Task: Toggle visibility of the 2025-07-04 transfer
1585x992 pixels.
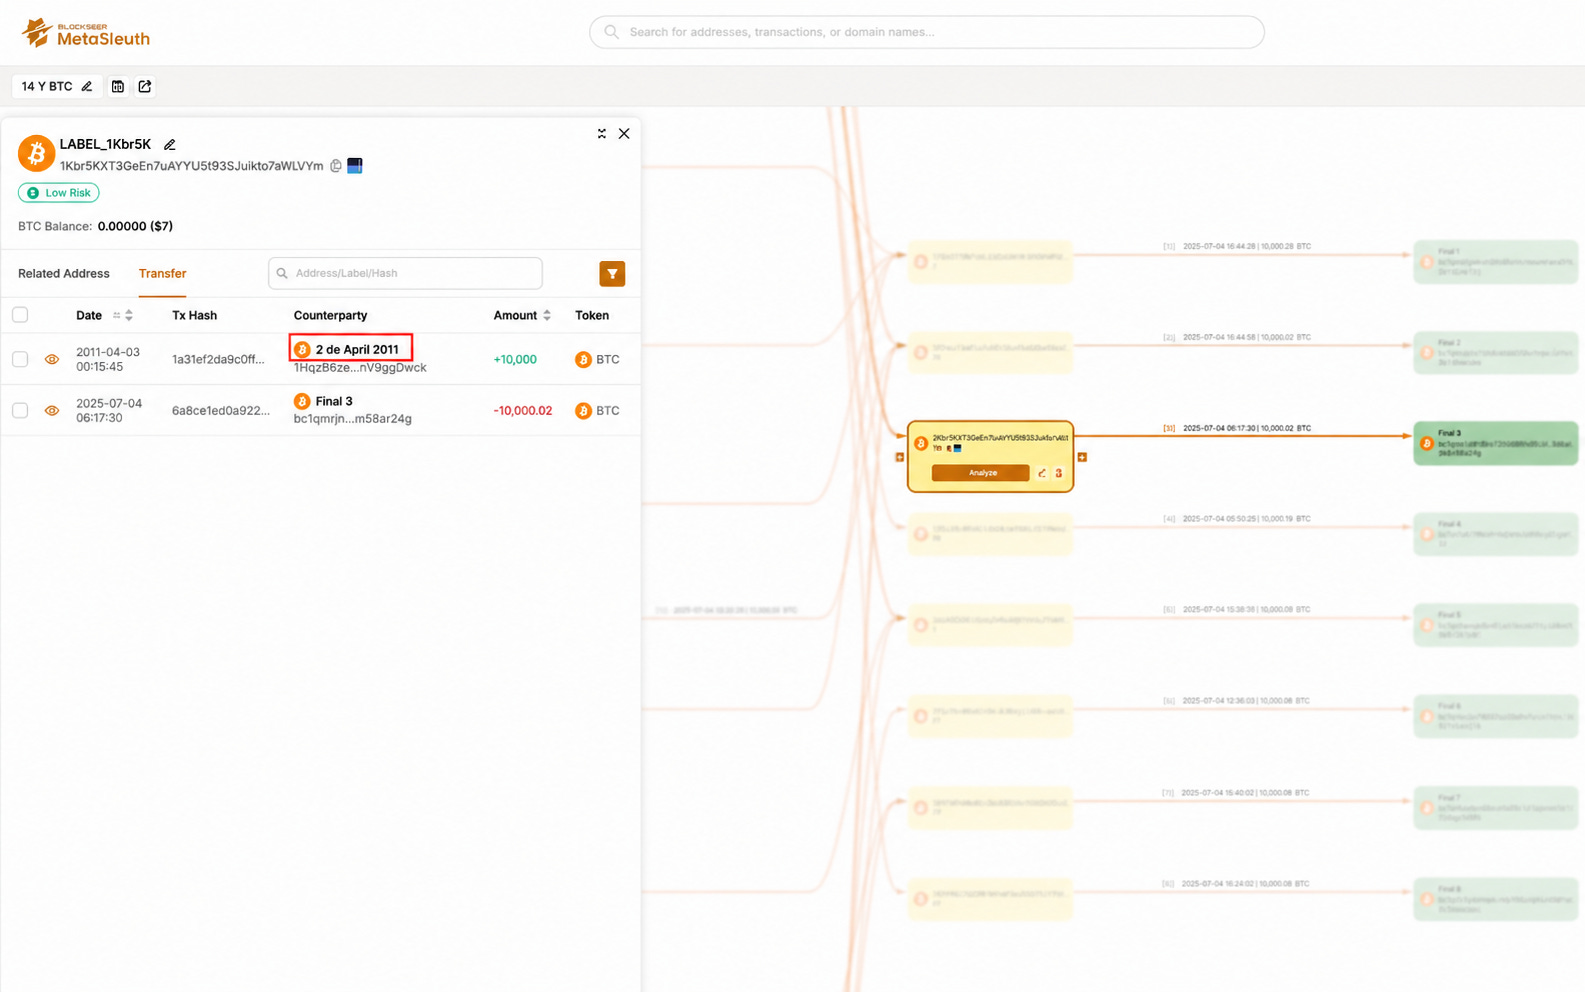Action: tap(52, 411)
